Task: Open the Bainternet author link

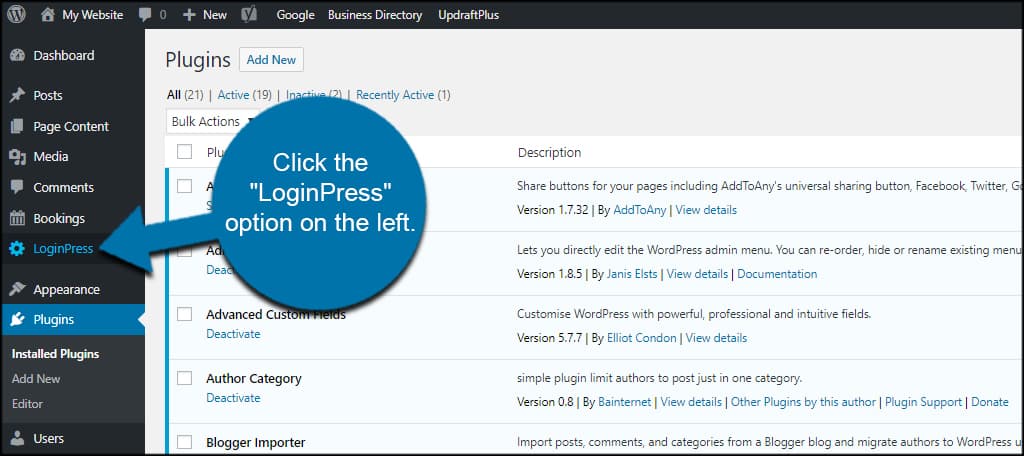Action: point(626,402)
